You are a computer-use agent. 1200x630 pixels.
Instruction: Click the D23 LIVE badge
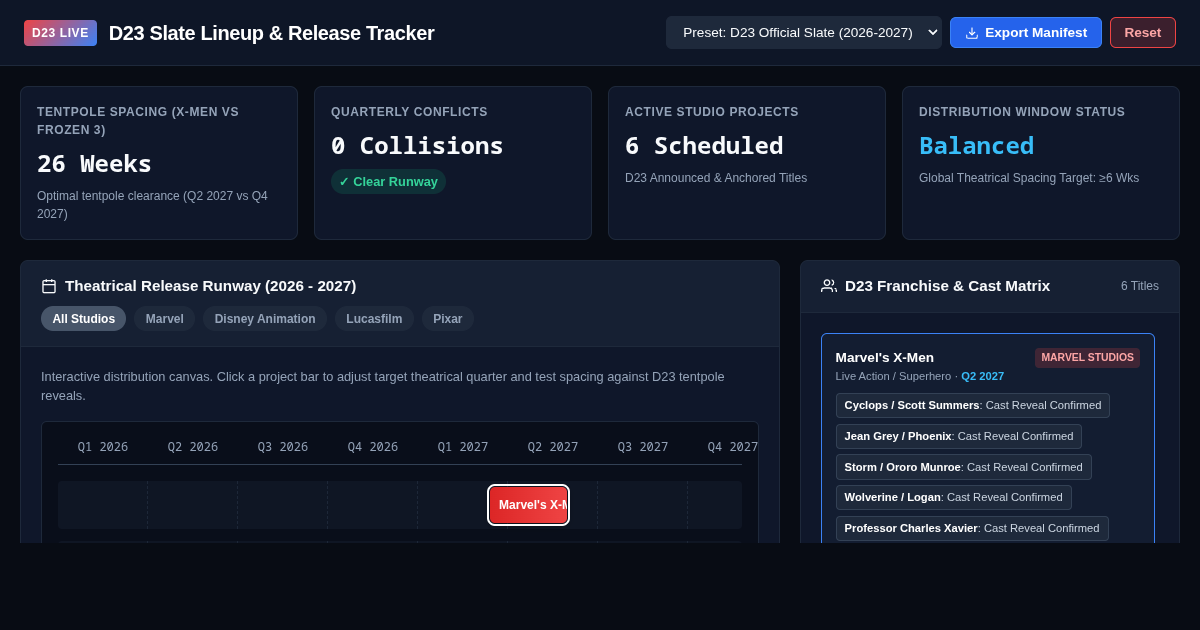pyautogui.click(x=60, y=33)
